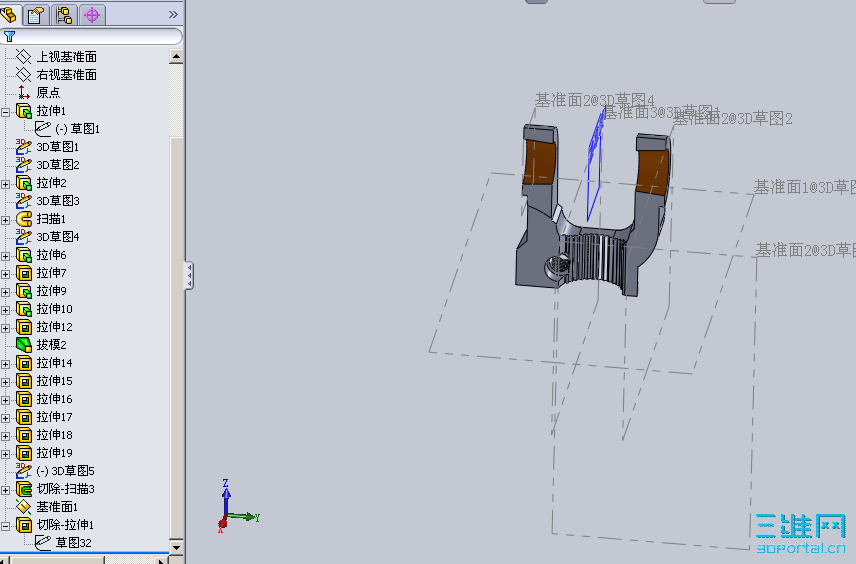Select the 扫描1 sweep feature icon

[x=23, y=219]
